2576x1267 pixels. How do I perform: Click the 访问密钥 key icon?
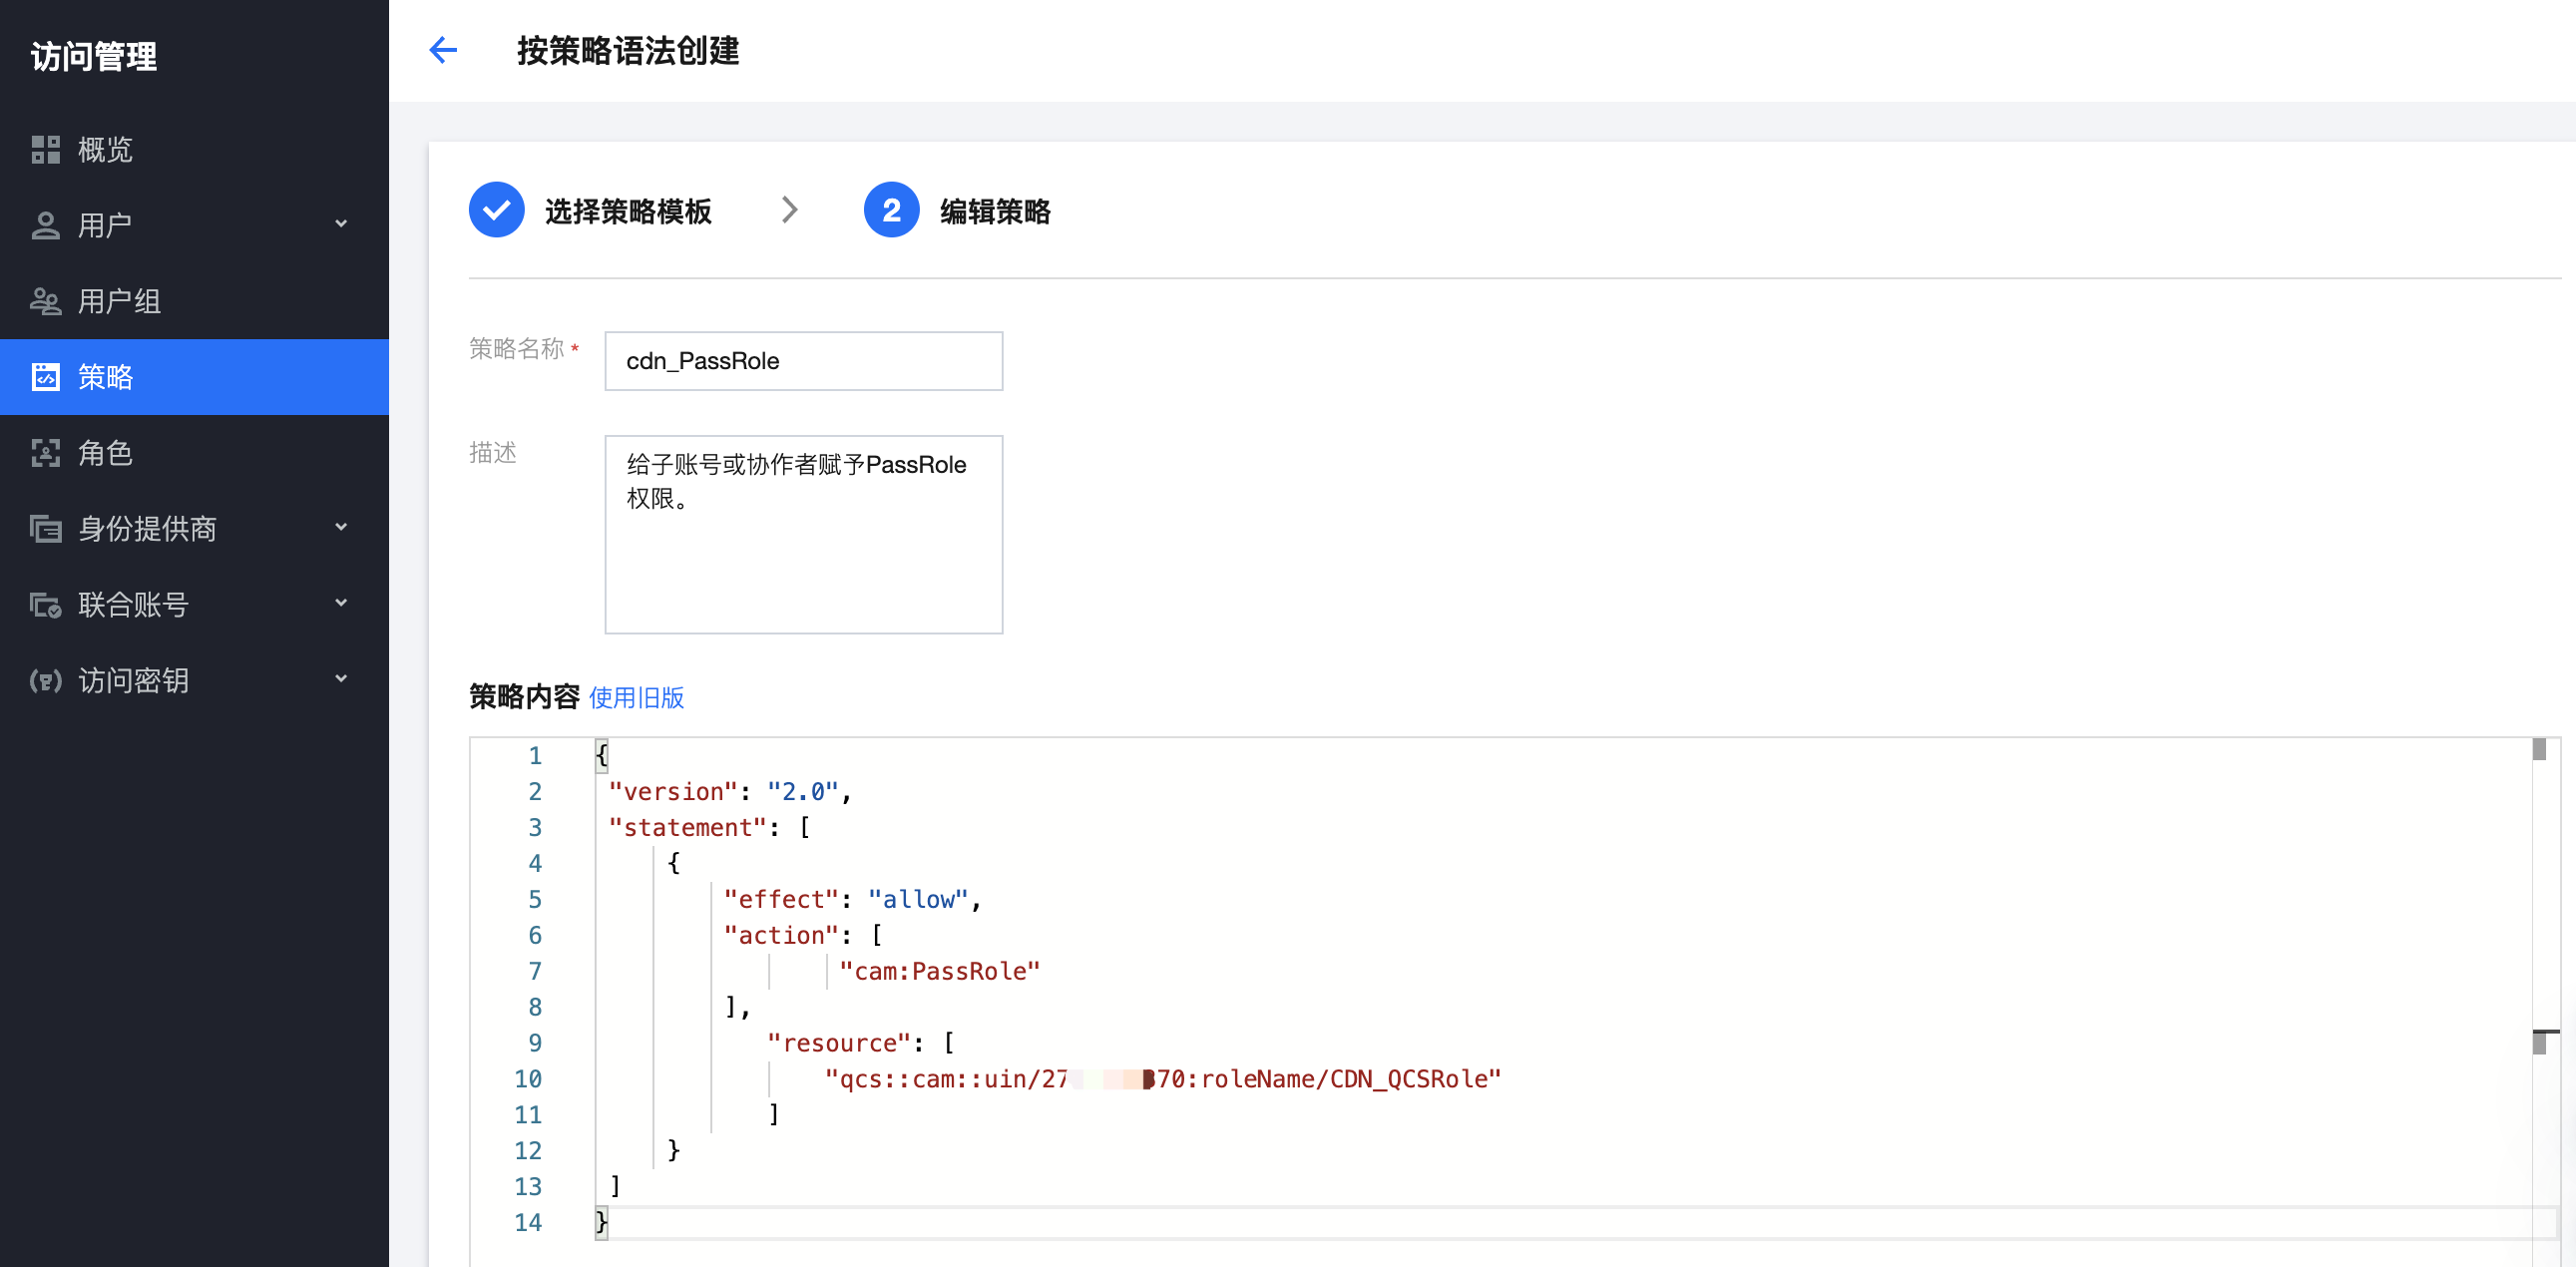(46, 681)
